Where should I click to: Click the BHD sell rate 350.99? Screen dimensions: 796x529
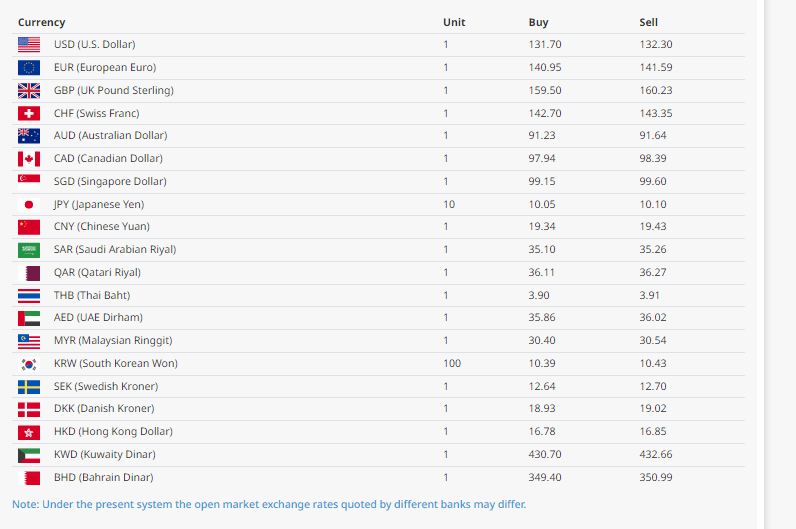coord(655,478)
